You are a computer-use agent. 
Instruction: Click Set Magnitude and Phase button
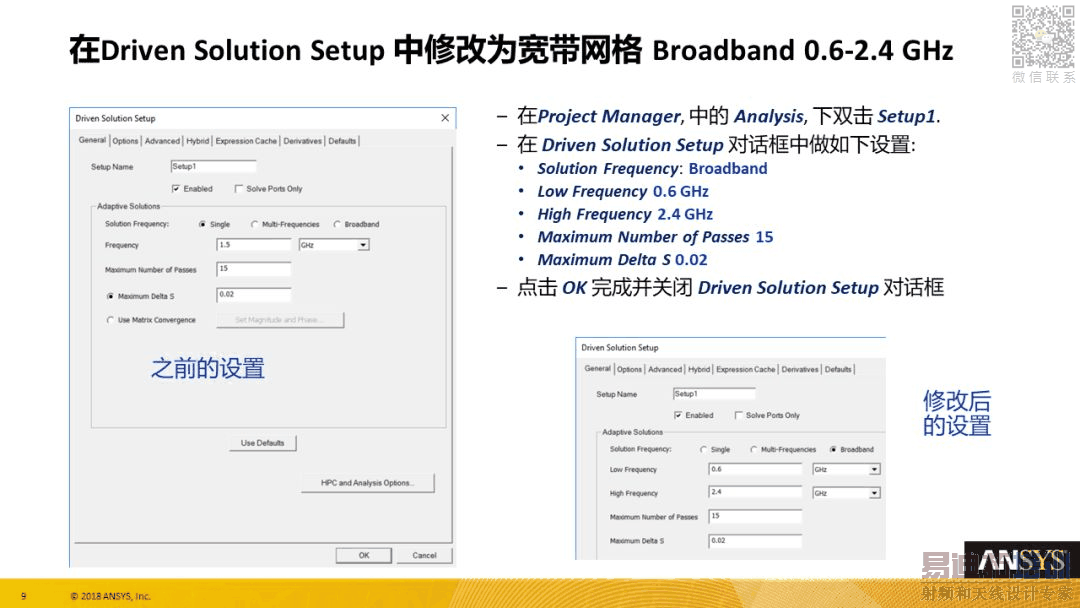point(280,320)
